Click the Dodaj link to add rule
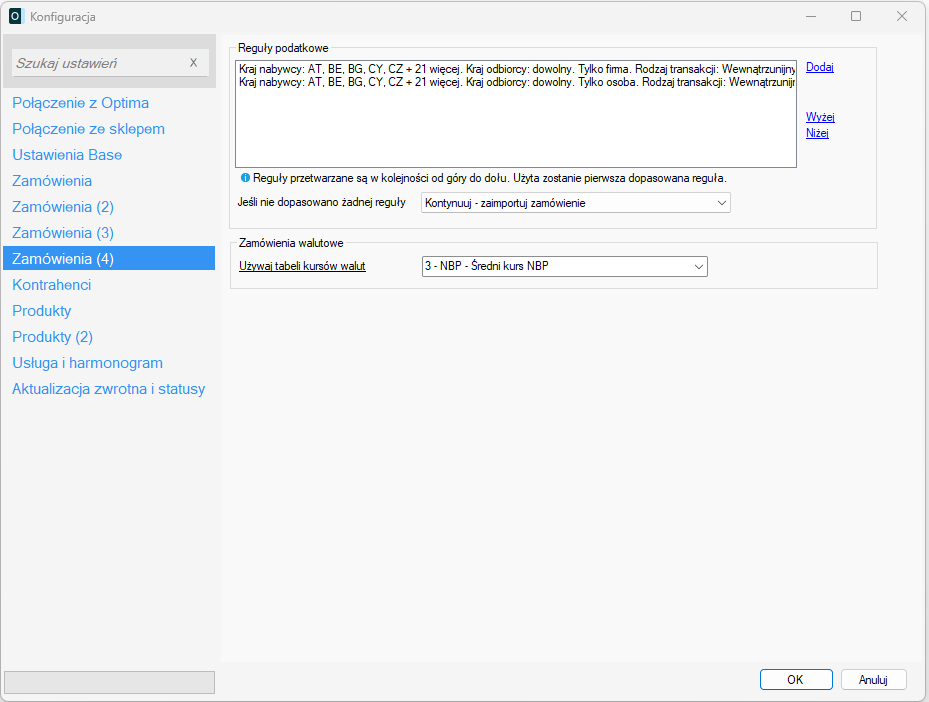This screenshot has width=929, height=702. pos(819,68)
